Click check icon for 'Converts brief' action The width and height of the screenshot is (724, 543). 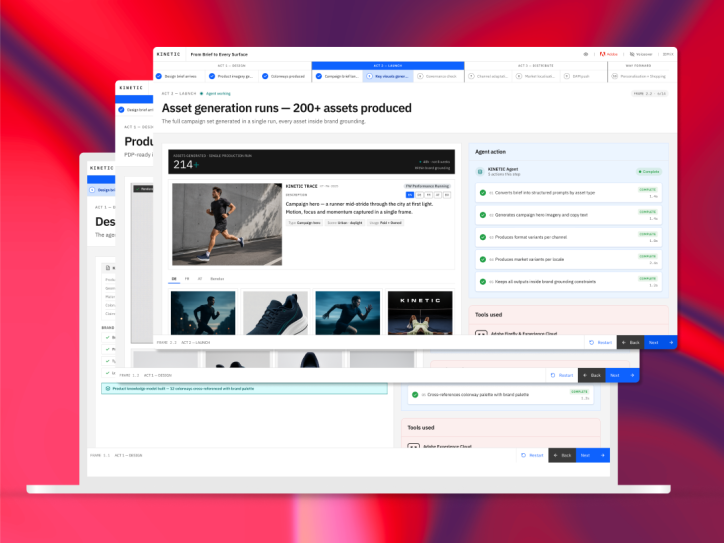[483, 193]
